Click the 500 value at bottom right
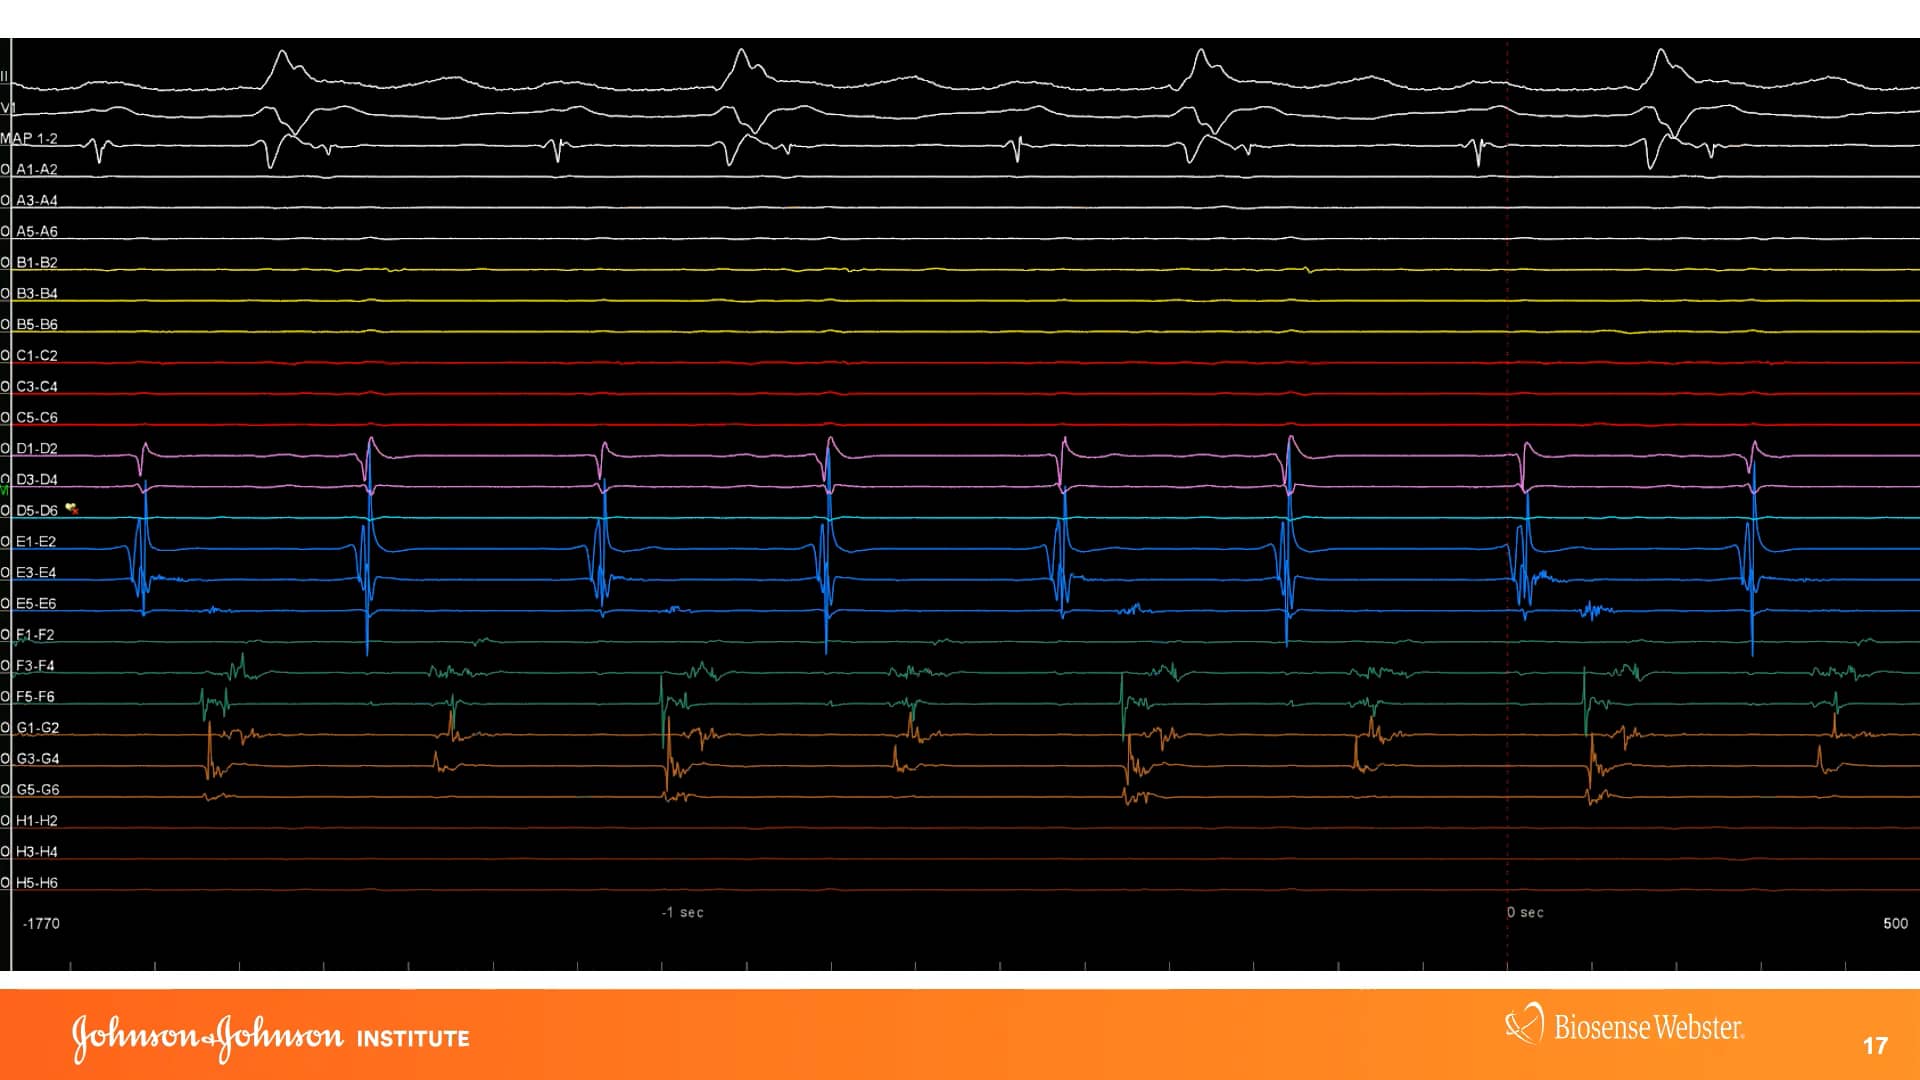Screen dimensions: 1920x1080 [x=1895, y=924]
